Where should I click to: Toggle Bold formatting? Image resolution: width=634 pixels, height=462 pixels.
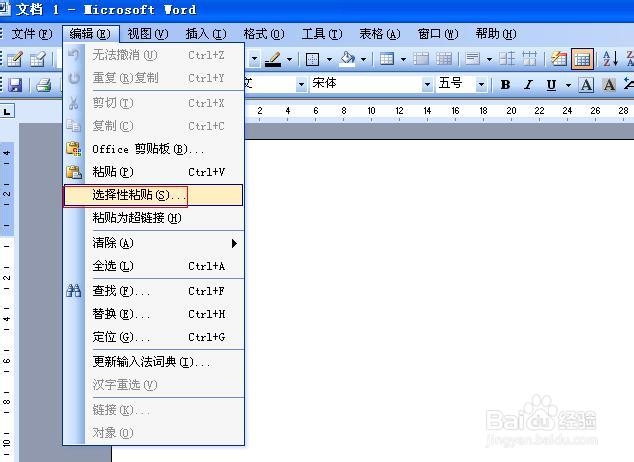click(505, 85)
